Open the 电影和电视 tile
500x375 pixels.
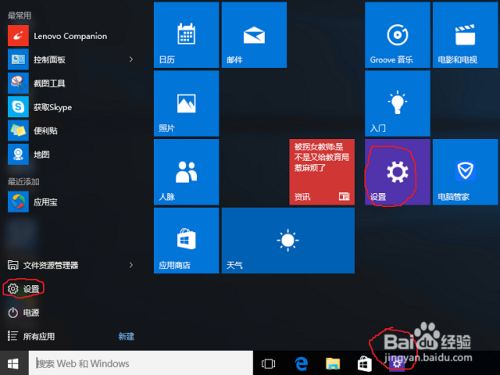click(465, 35)
